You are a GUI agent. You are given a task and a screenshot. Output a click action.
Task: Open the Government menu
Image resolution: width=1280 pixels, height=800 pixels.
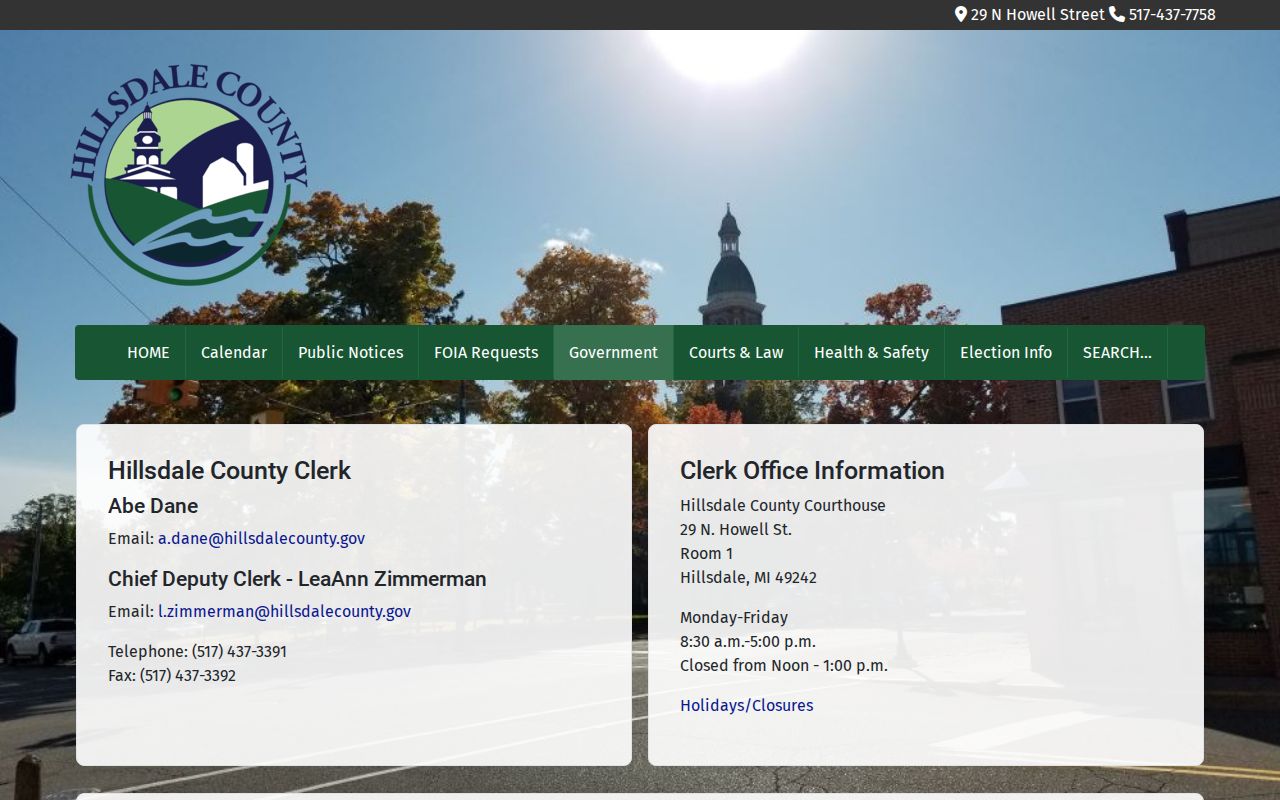tap(613, 352)
